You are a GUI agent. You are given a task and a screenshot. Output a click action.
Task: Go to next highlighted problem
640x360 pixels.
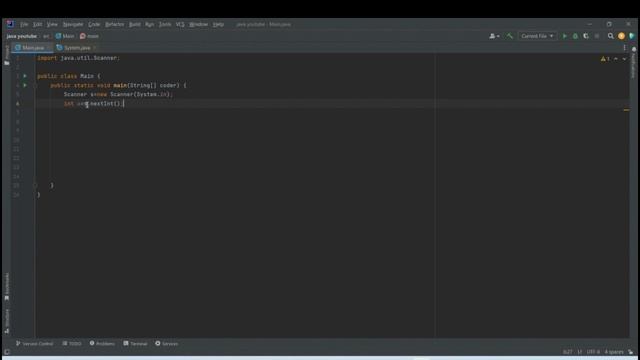[624, 59]
